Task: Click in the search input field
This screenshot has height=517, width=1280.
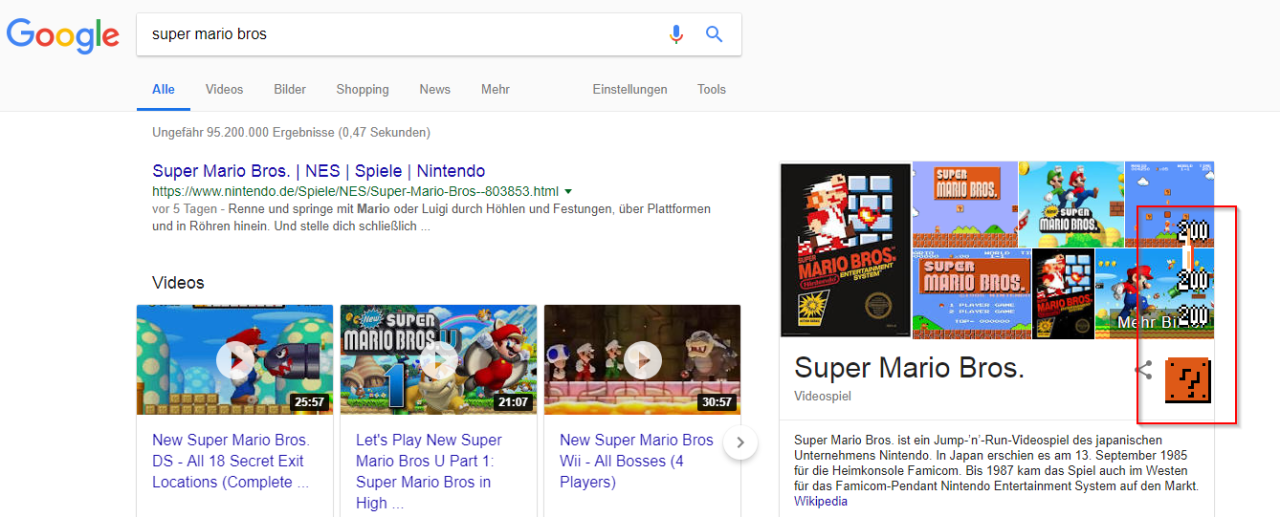Action: click(400, 34)
